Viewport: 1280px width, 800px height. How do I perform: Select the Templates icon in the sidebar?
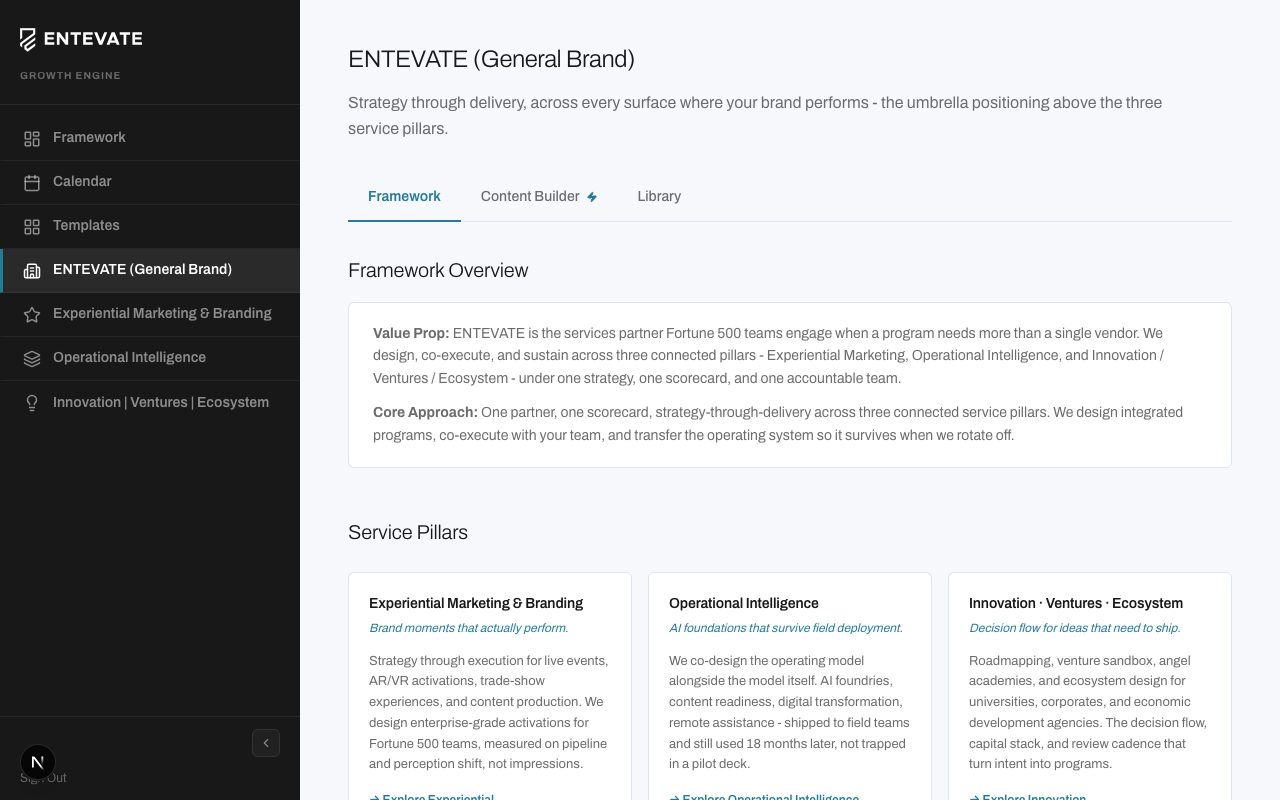(x=32, y=226)
